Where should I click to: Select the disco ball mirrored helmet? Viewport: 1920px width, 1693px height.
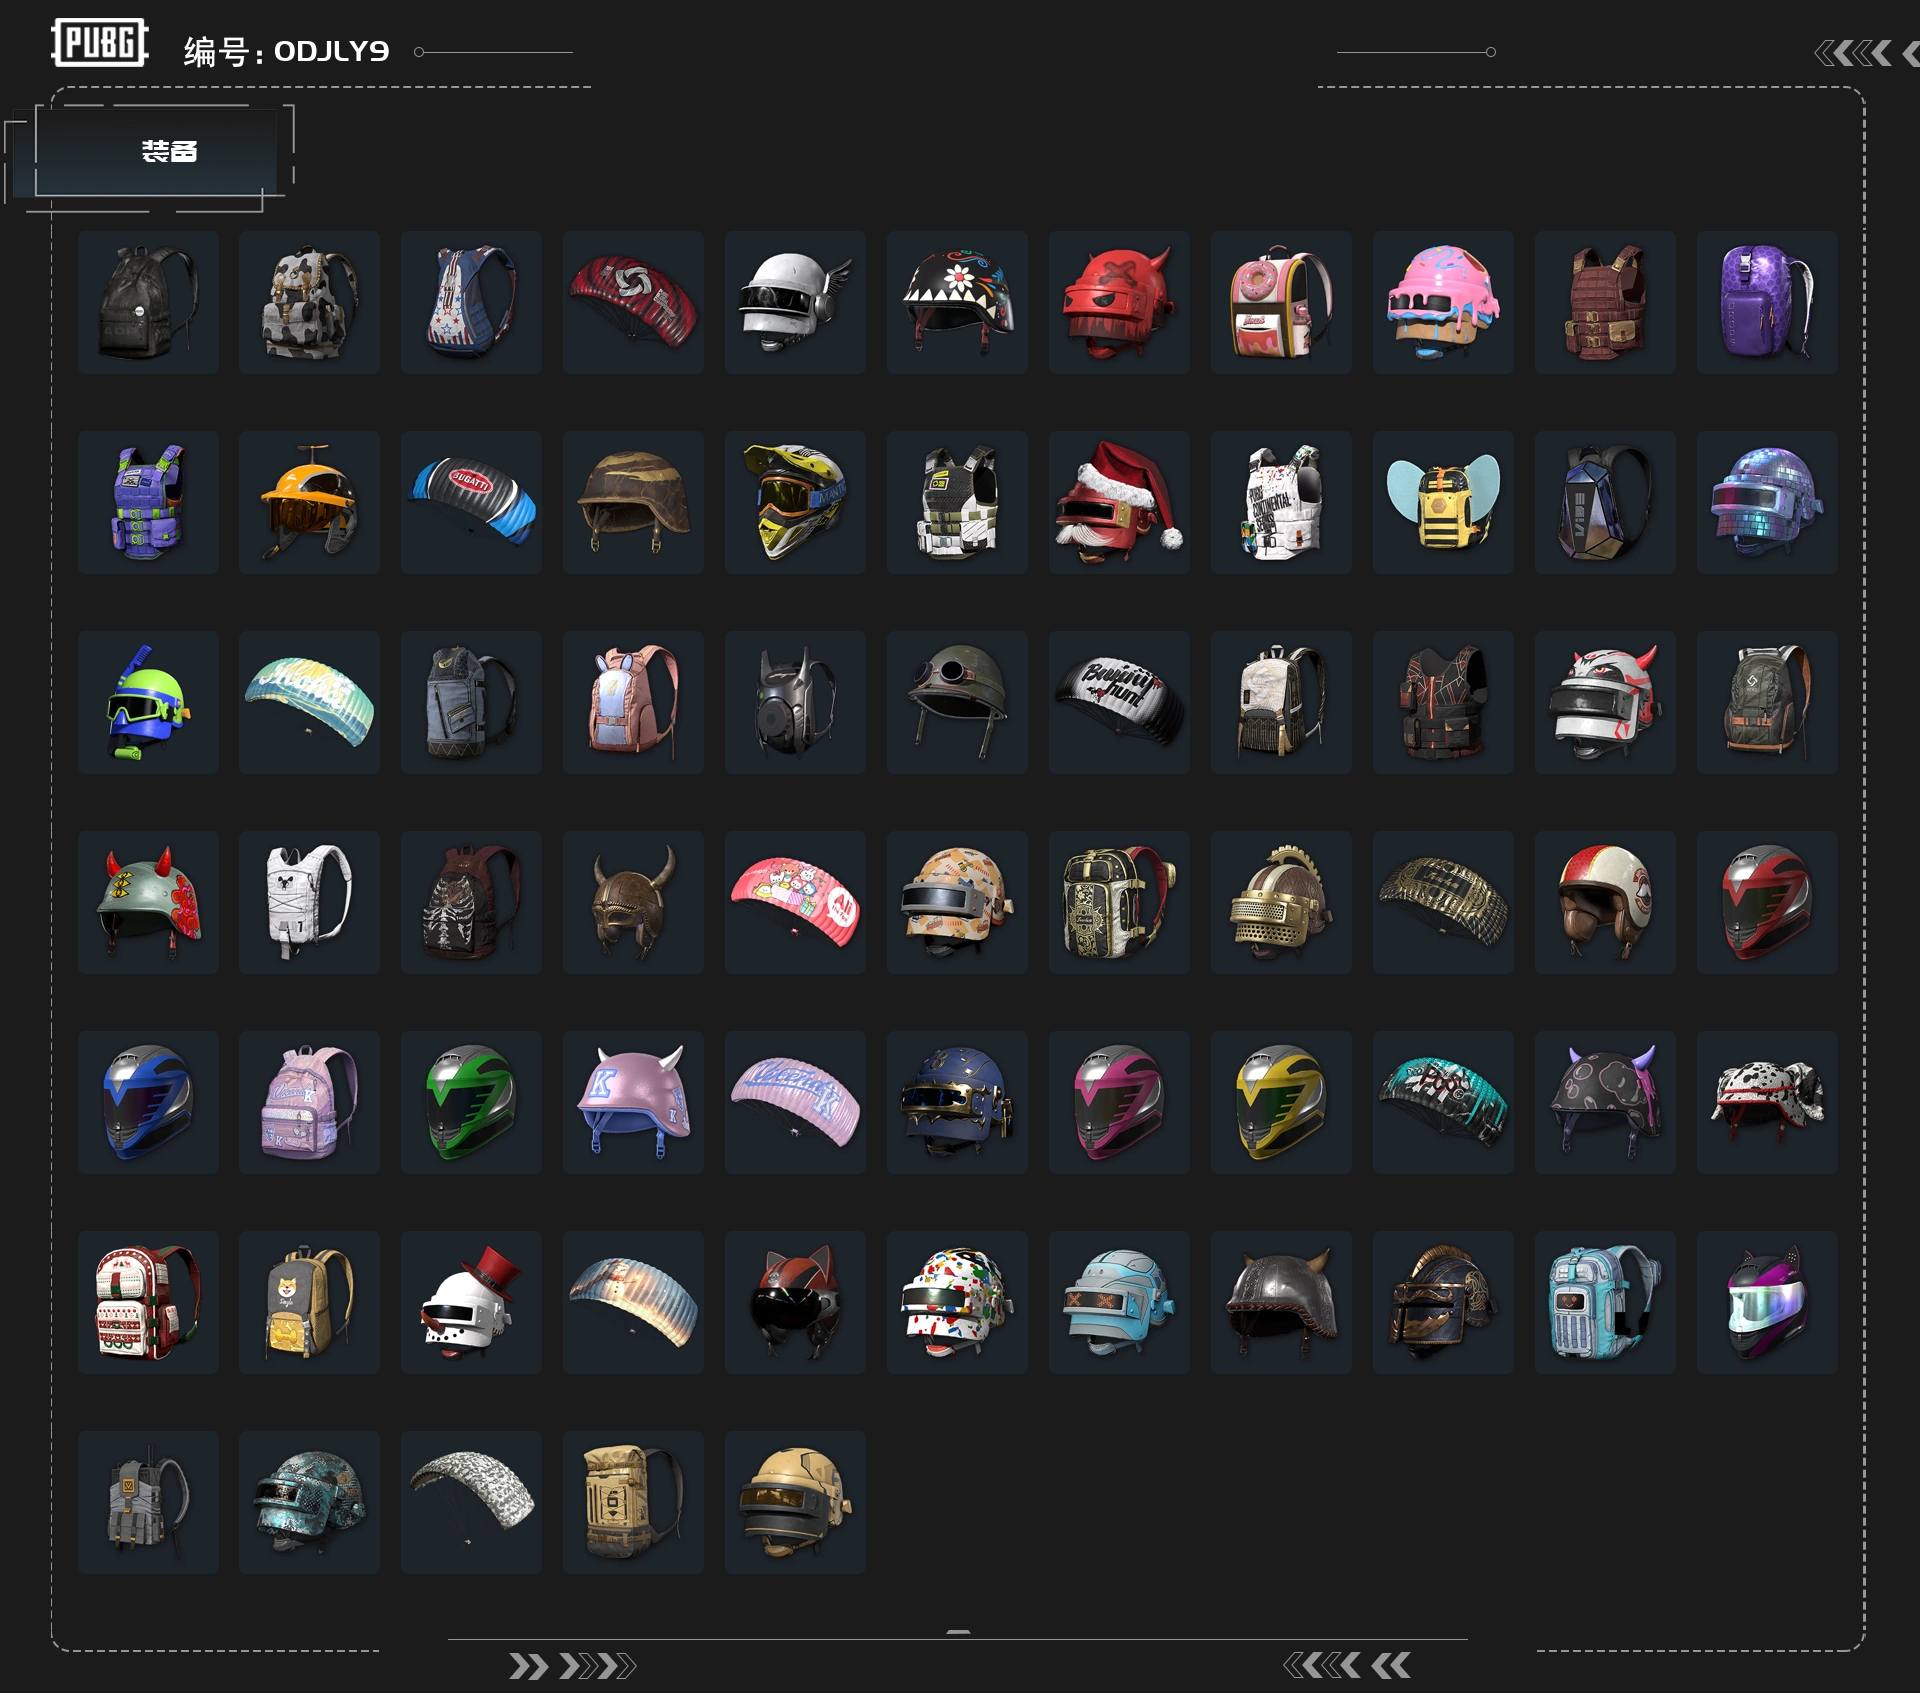pos(1767,502)
